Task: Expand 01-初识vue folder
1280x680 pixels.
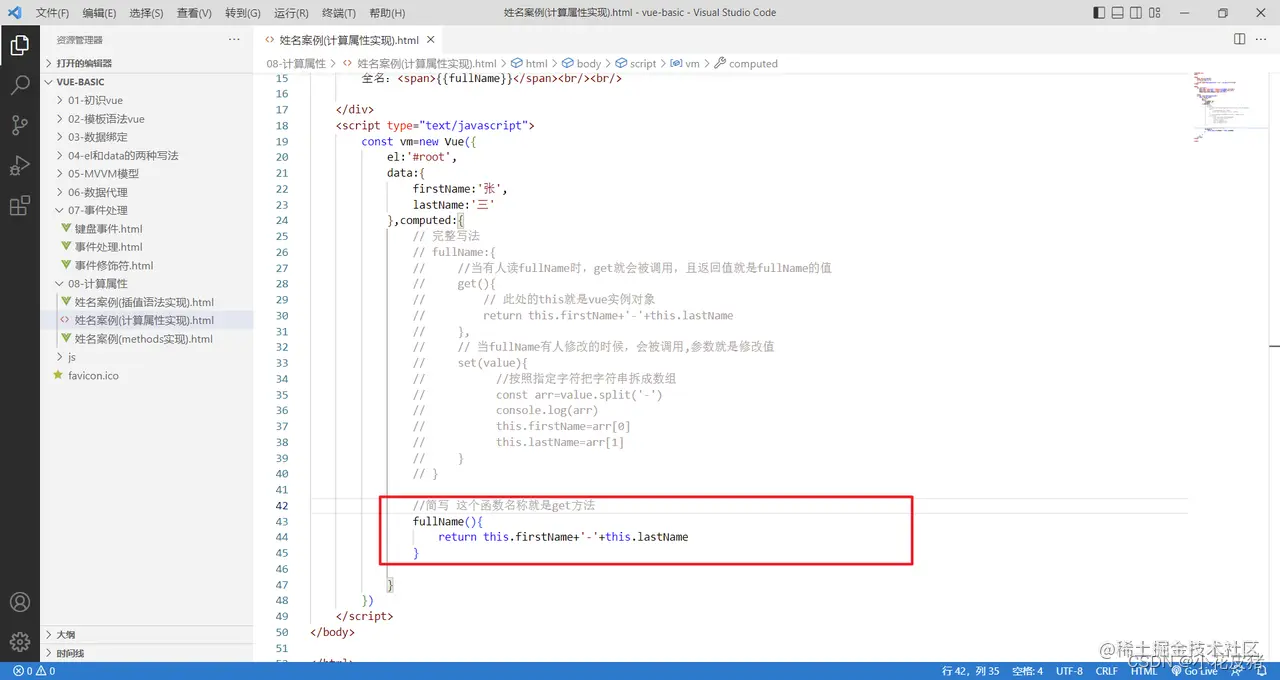Action: pyautogui.click(x=146, y=100)
